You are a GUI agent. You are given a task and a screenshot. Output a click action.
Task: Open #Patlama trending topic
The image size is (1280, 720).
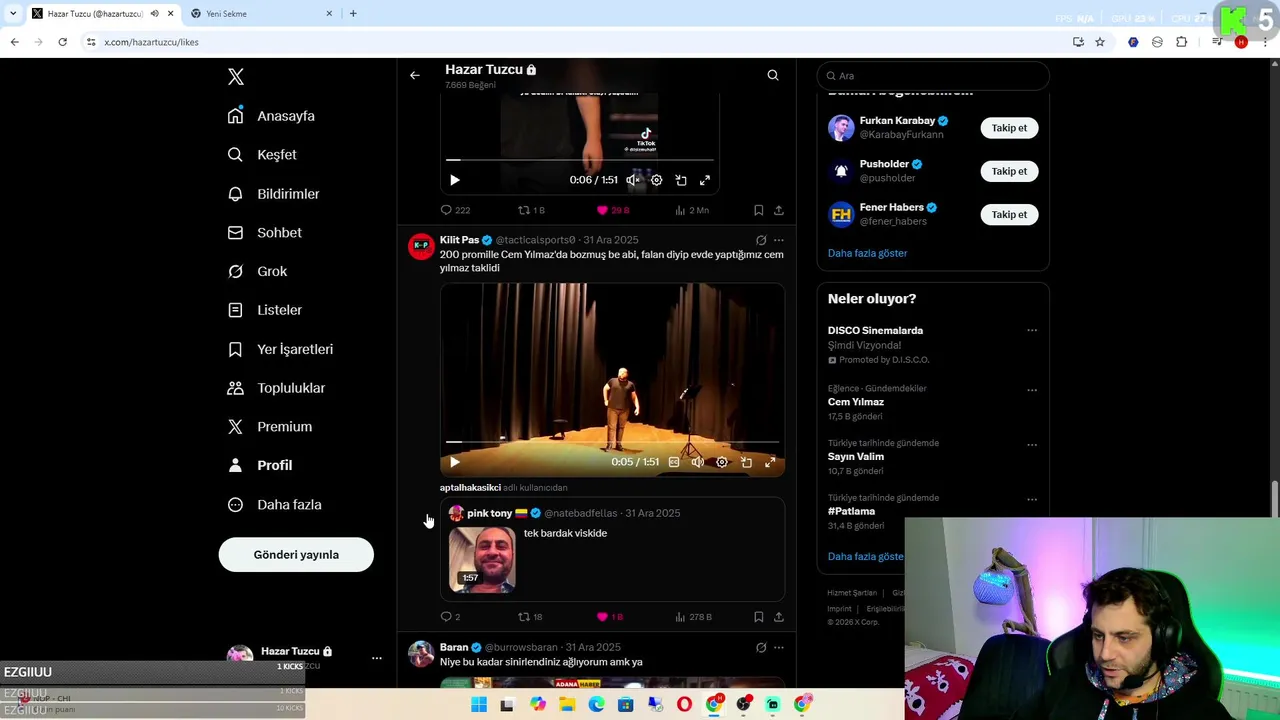coord(851,511)
